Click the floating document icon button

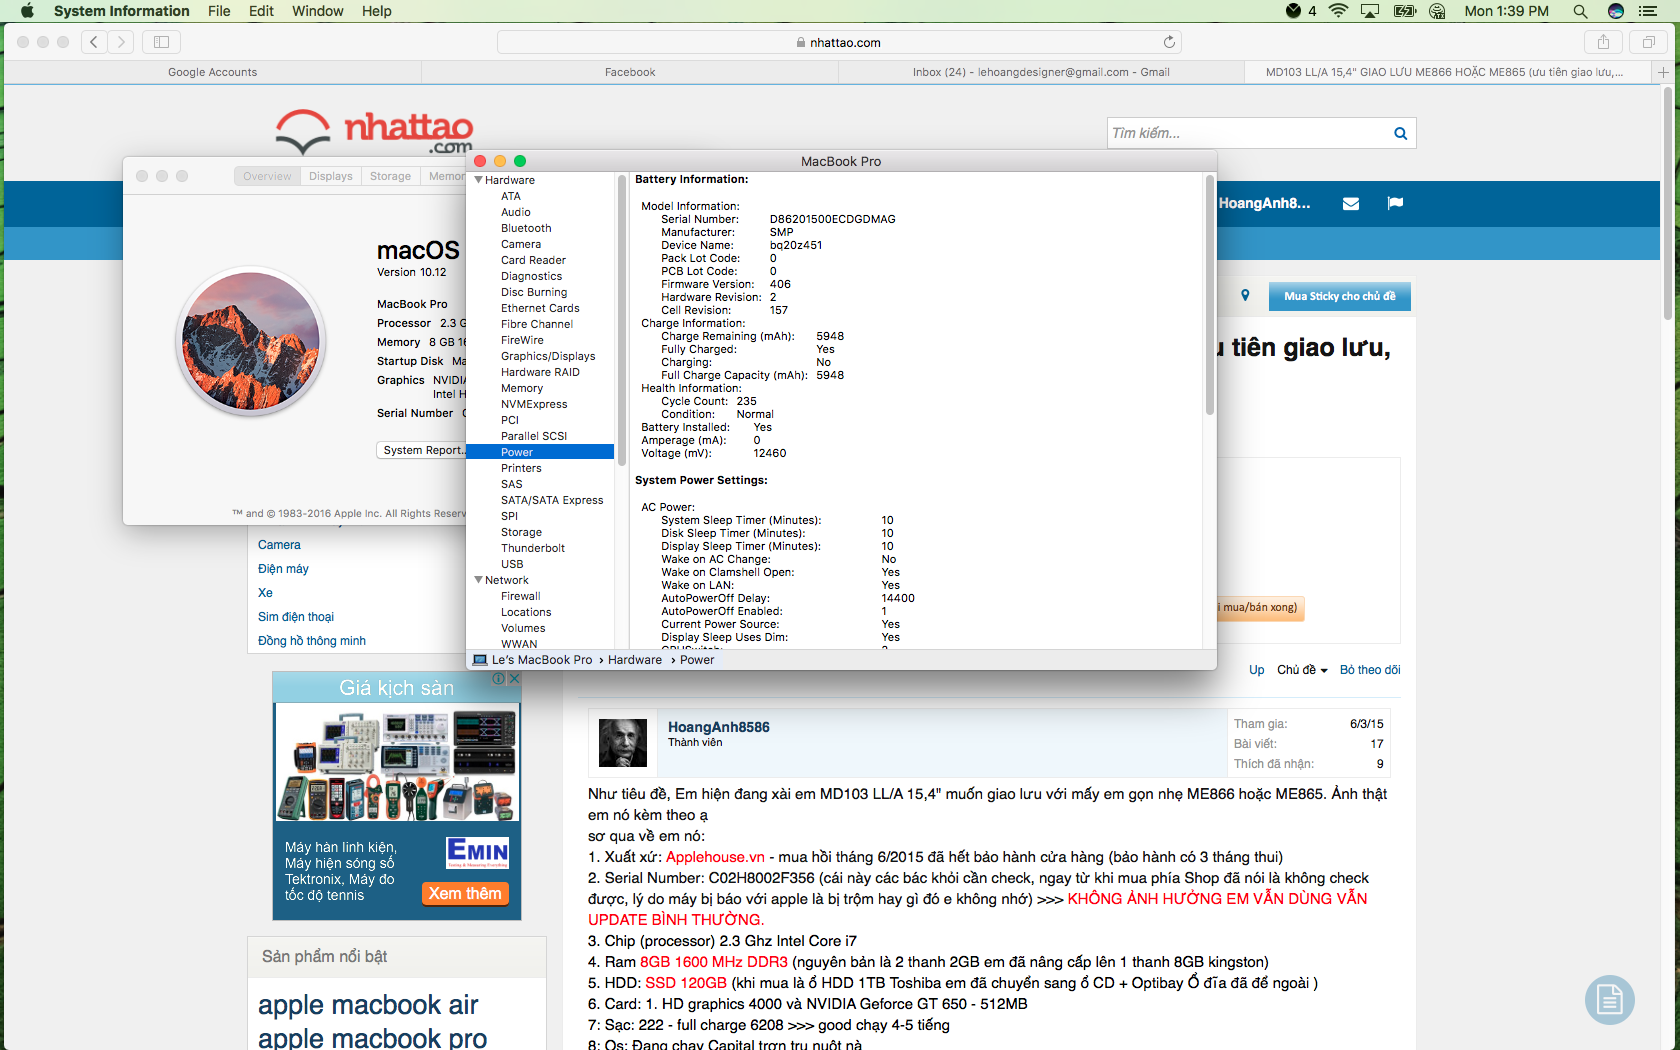1609,999
